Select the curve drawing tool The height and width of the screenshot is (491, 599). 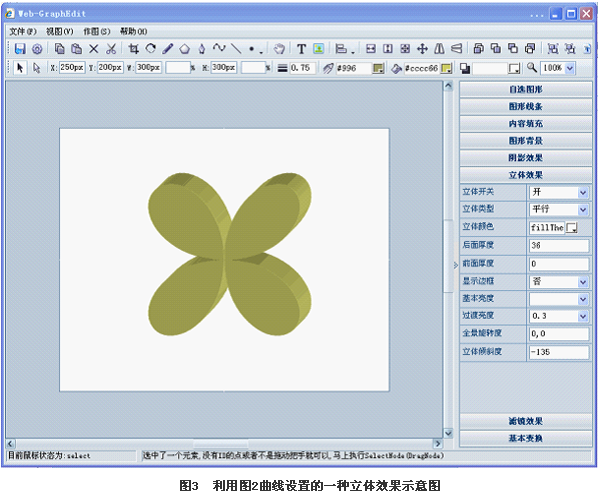coord(219,48)
